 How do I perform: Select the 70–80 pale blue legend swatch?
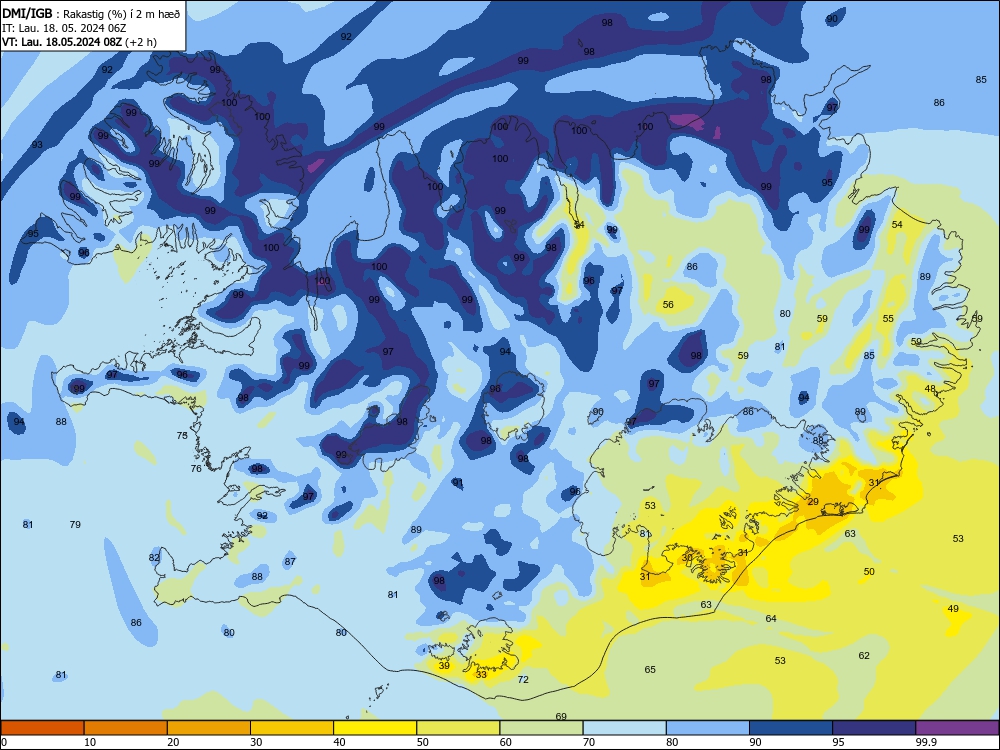624,728
